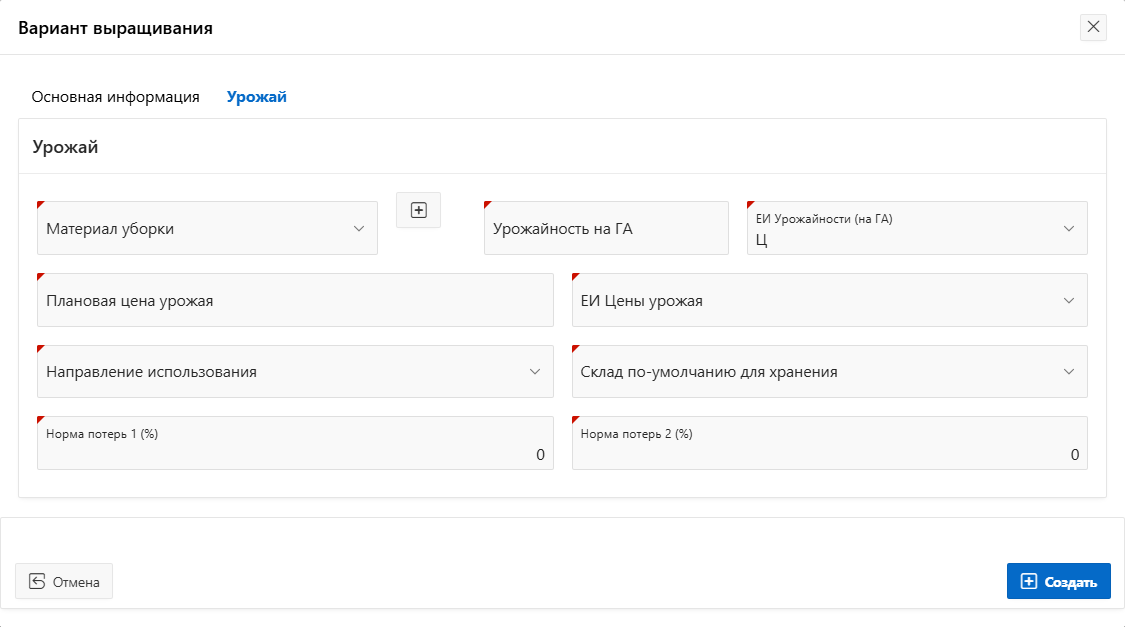Click the chevron arrow in Материал уборки field
This screenshot has width=1125, height=627.
359,228
